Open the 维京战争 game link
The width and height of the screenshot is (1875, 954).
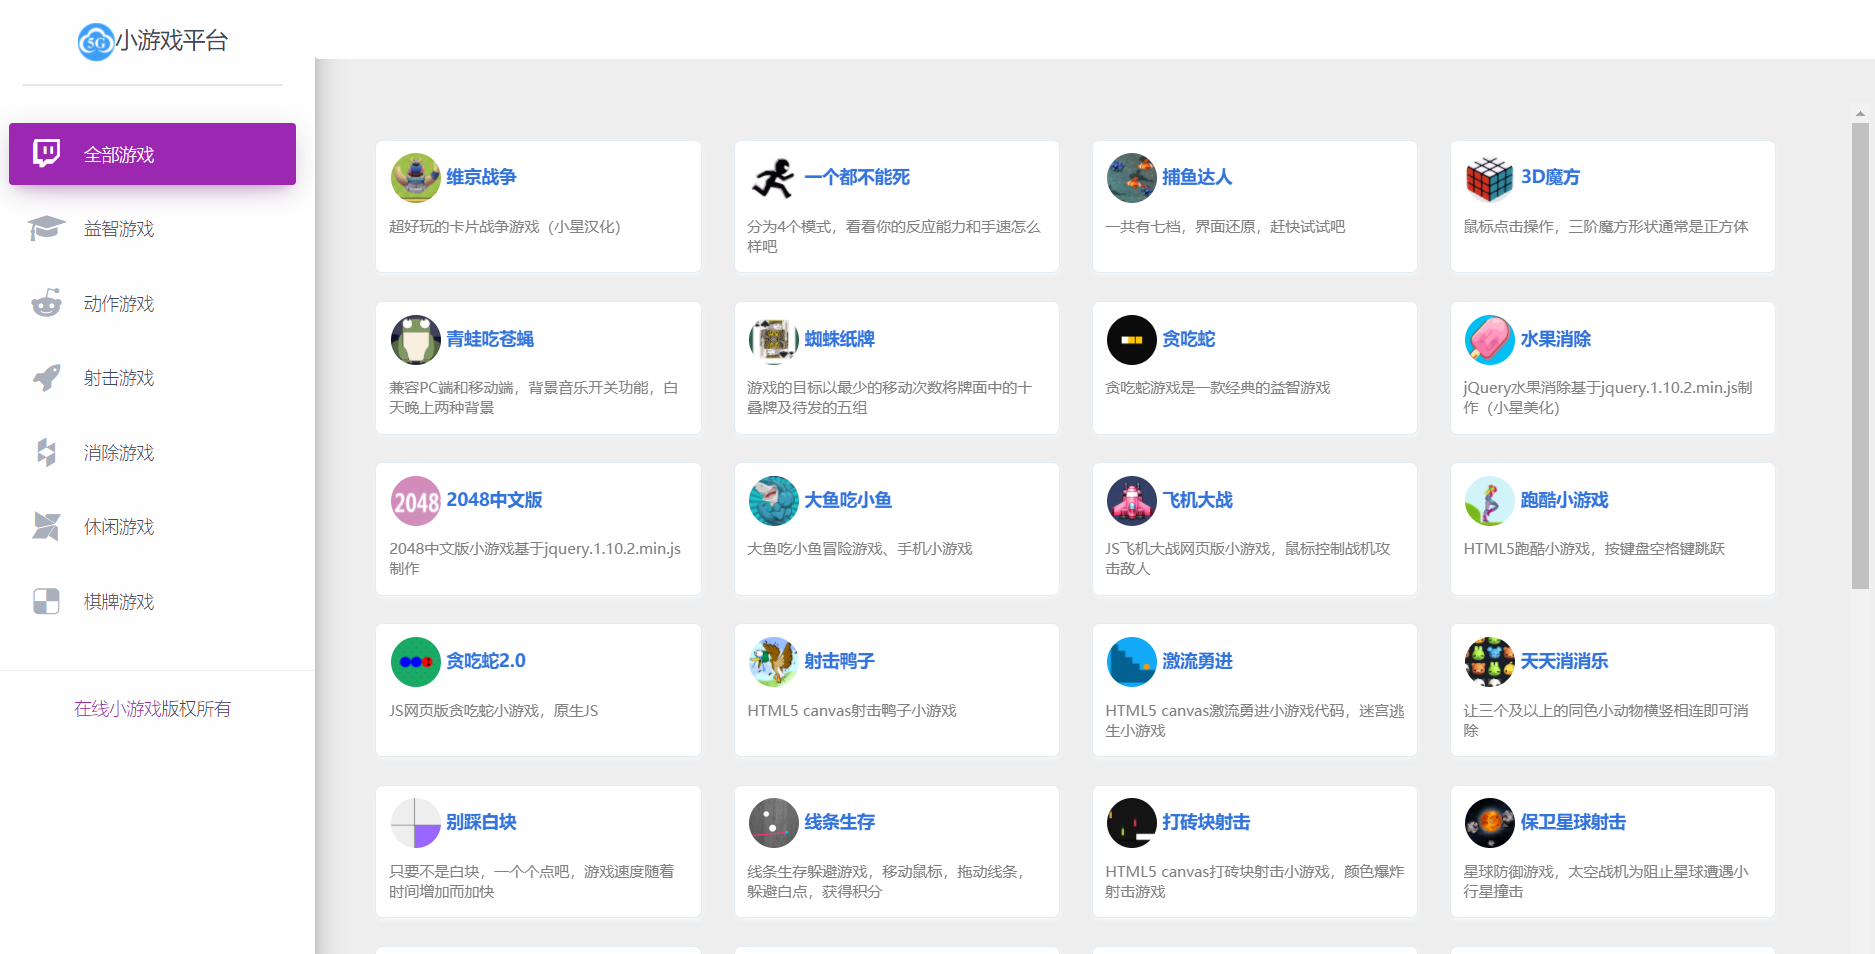click(481, 177)
